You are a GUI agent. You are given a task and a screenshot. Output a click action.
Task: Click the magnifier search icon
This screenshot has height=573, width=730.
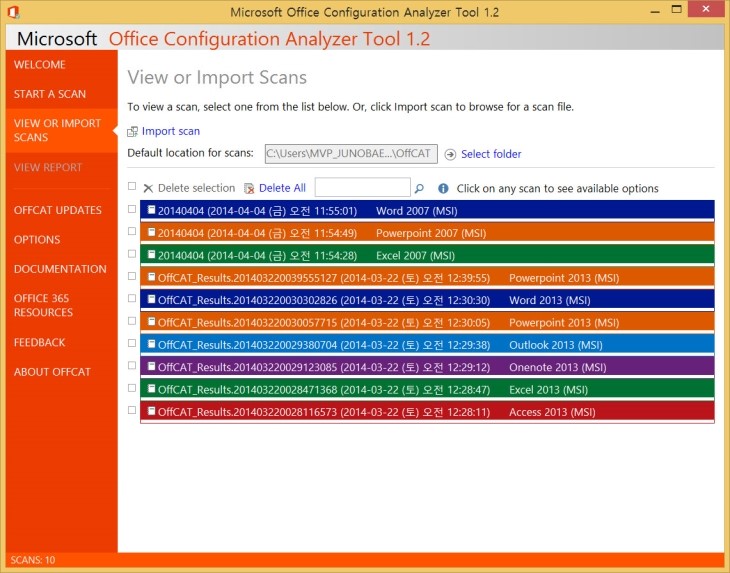tap(419, 188)
